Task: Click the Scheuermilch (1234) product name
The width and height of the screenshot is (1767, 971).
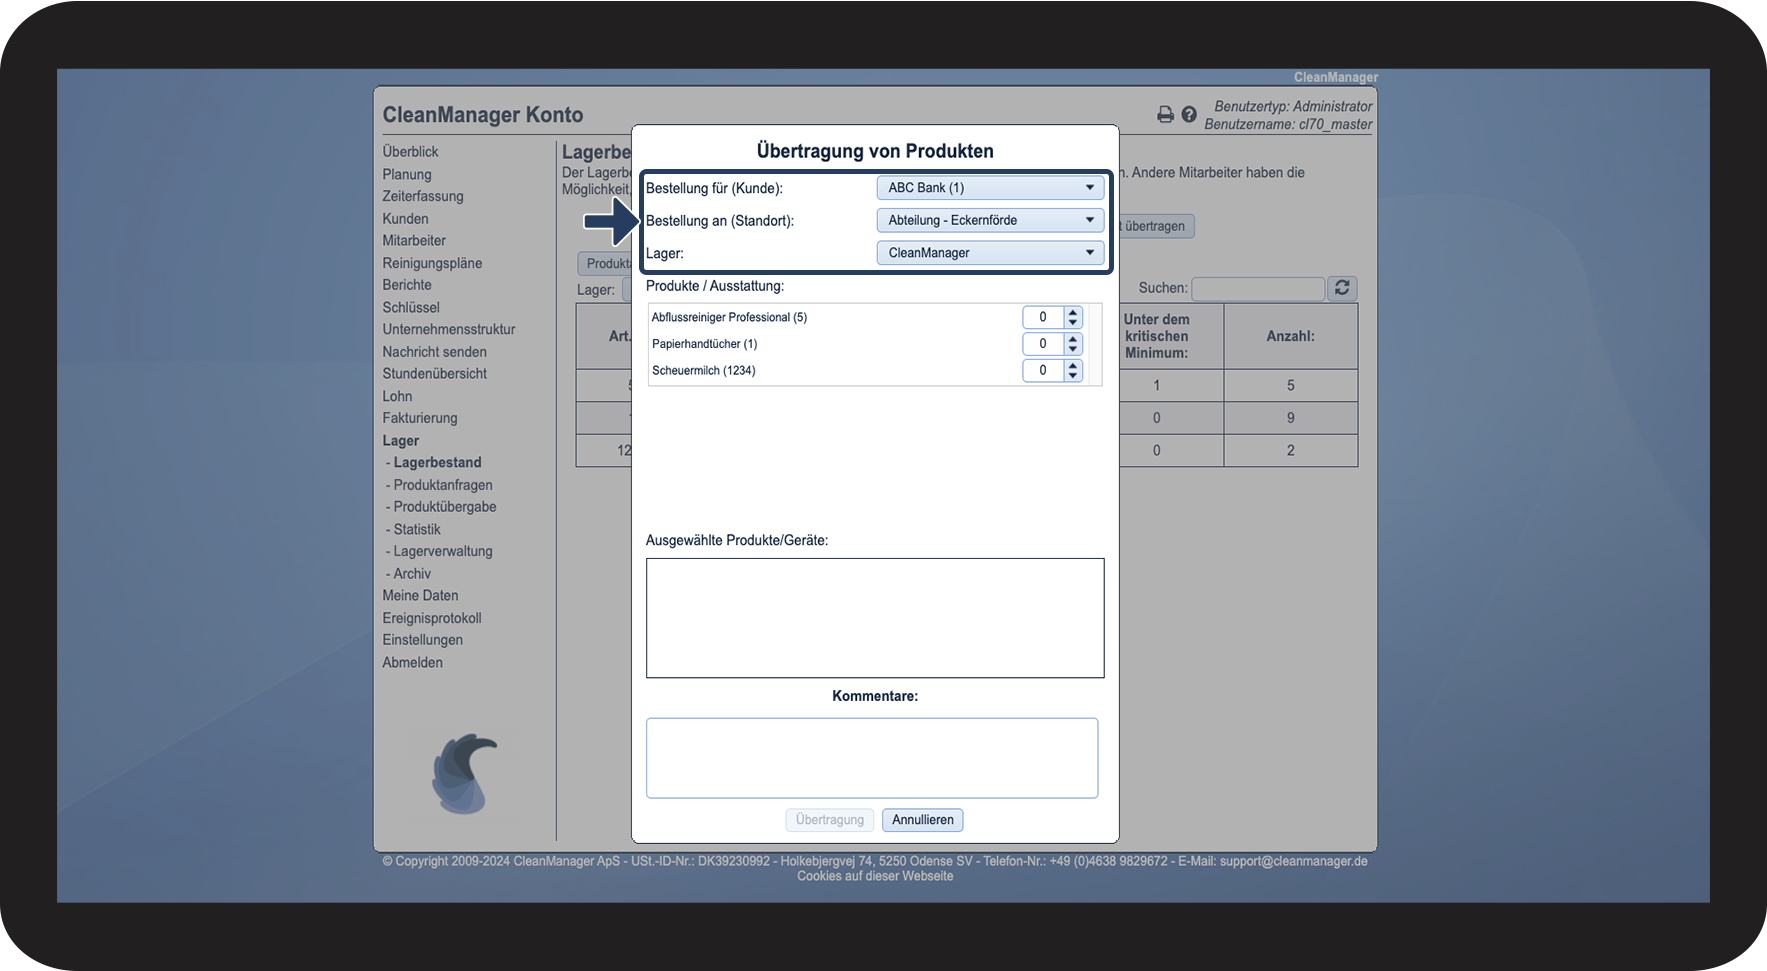Action: 704,371
